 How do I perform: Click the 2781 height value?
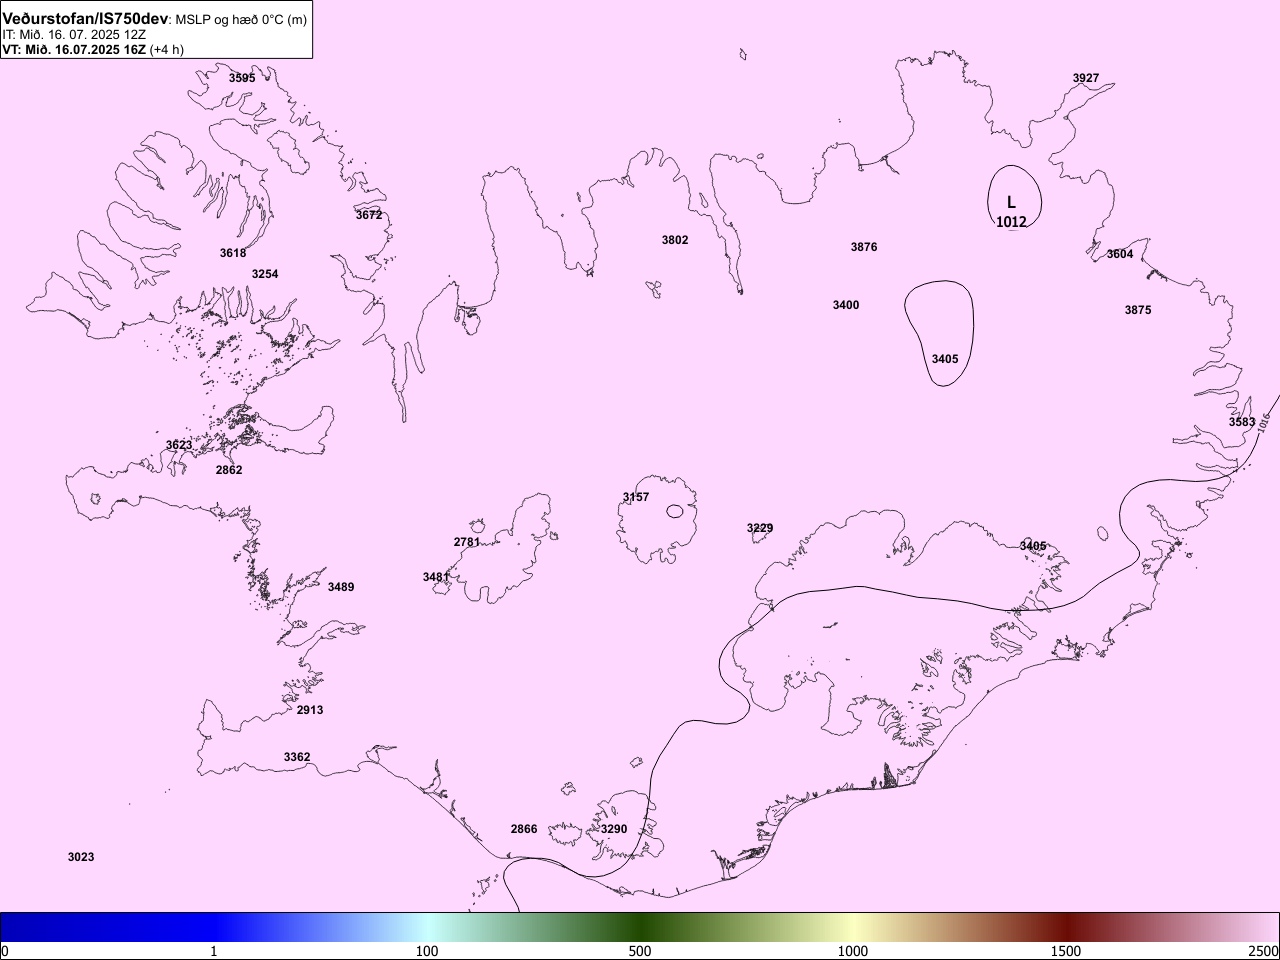click(x=467, y=542)
